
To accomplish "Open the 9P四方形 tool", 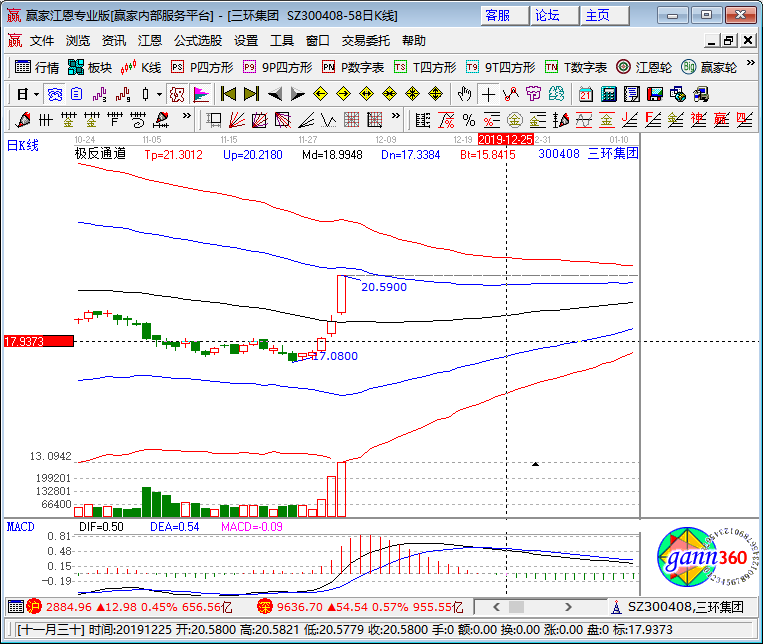I will click(x=278, y=67).
